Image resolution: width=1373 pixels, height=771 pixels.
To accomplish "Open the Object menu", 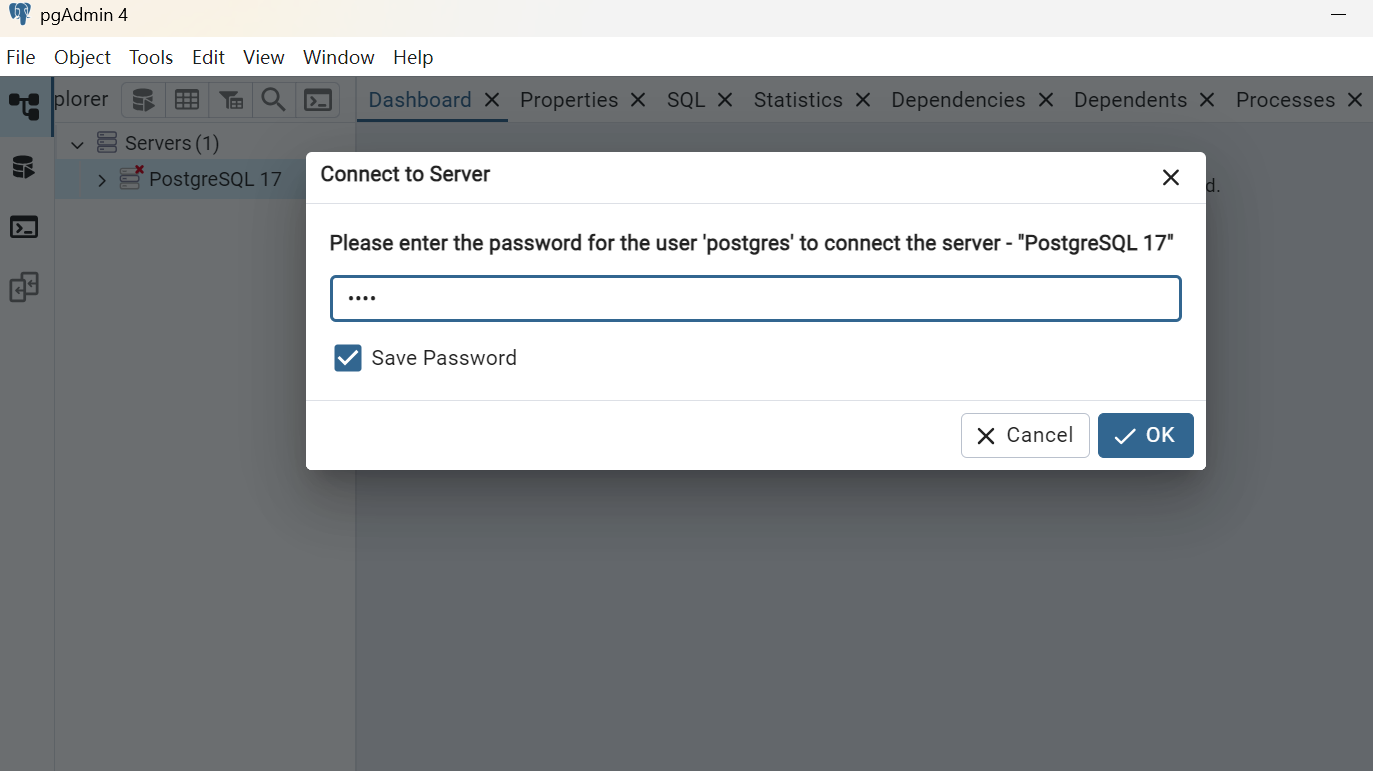I will [x=82, y=57].
